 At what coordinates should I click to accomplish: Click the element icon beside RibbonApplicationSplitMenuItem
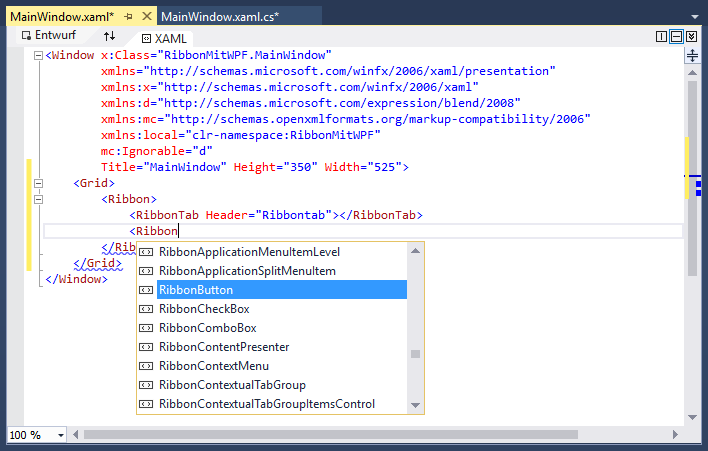[146, 271]
